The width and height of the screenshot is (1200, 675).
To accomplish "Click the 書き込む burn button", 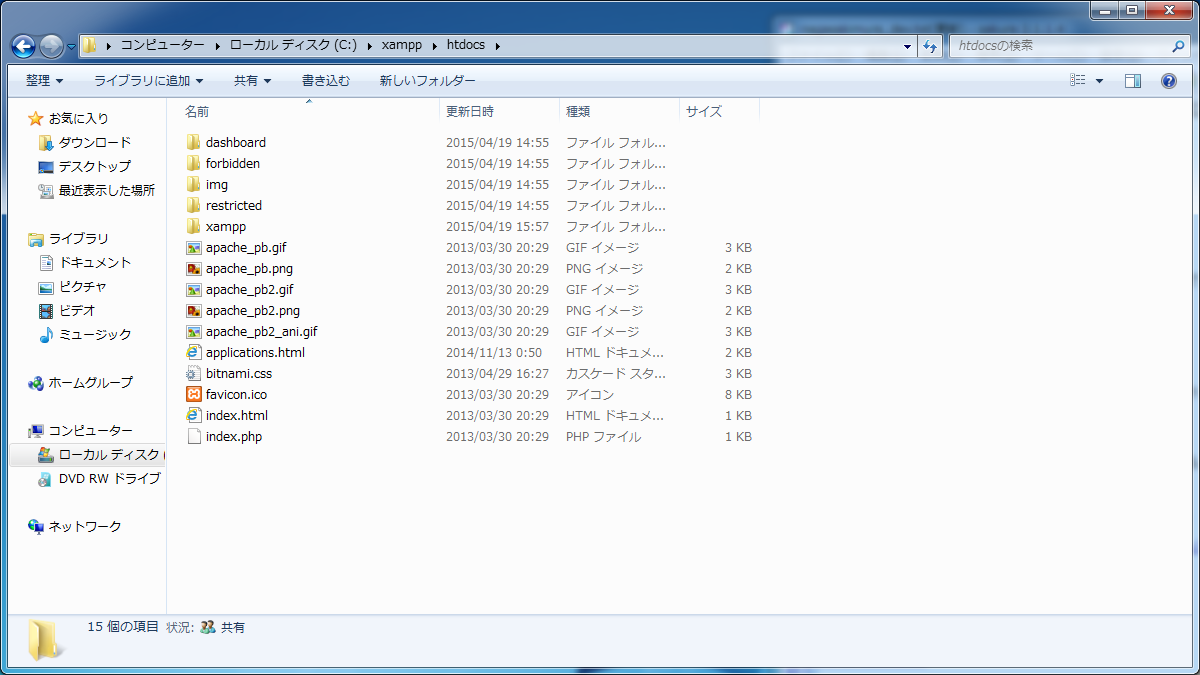I will point(326,81).
